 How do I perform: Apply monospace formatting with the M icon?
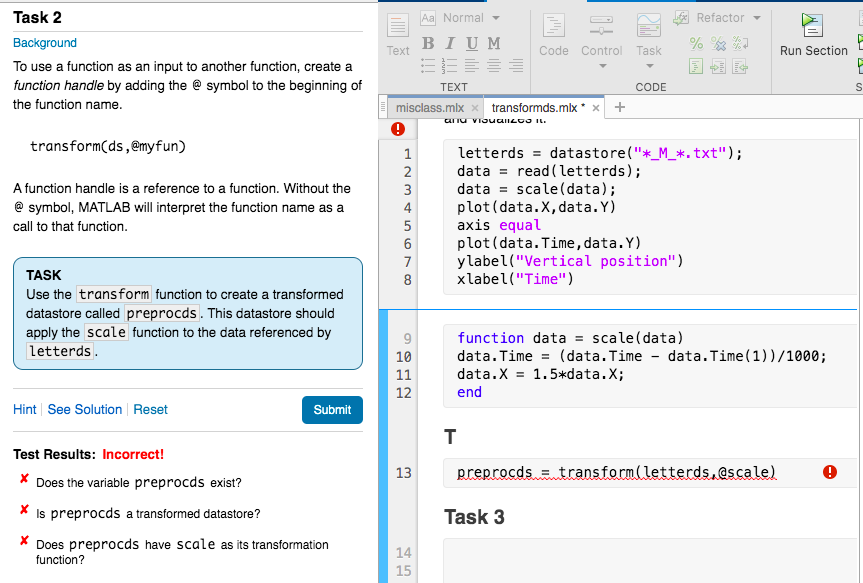tap(495, 43)
